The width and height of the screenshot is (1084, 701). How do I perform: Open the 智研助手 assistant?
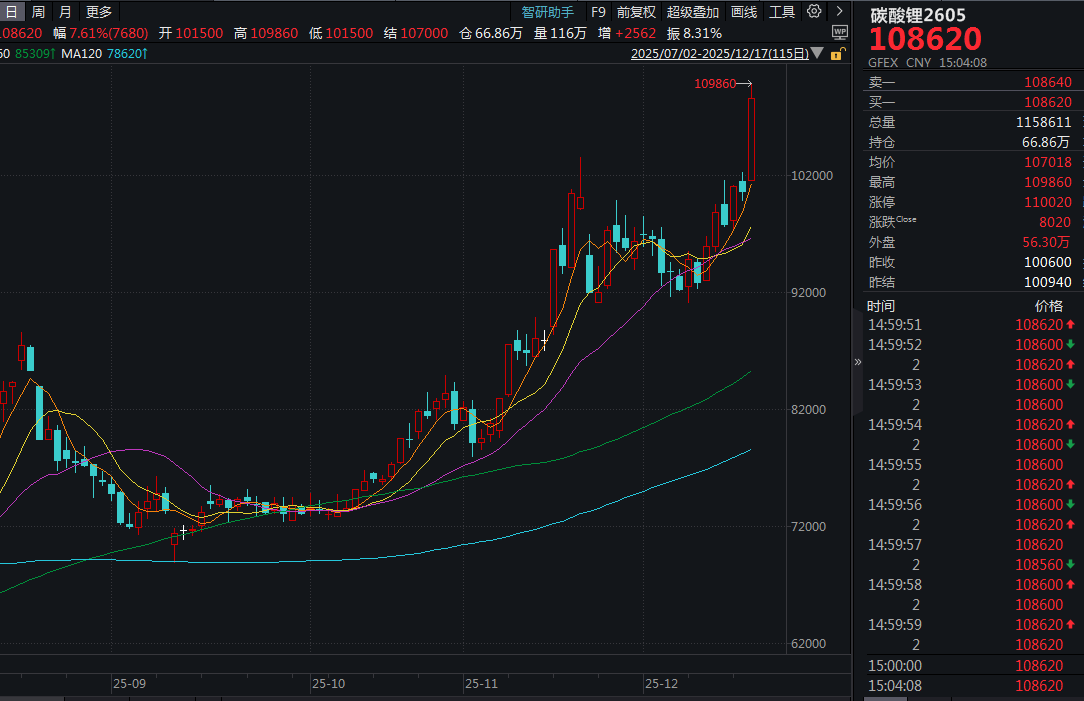(x=548, y=12)
